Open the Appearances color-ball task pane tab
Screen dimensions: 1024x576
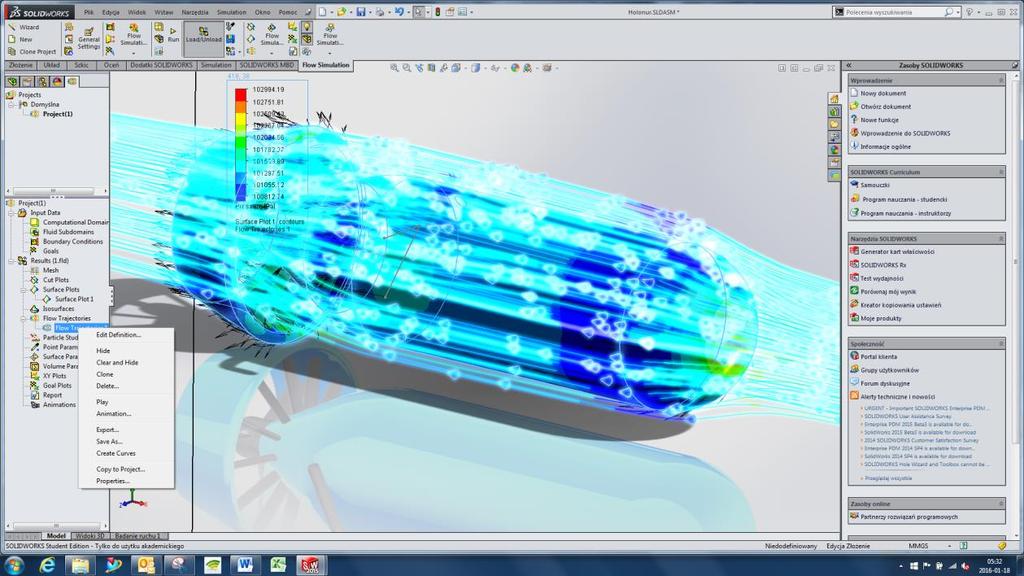click(x=834, y=150)
